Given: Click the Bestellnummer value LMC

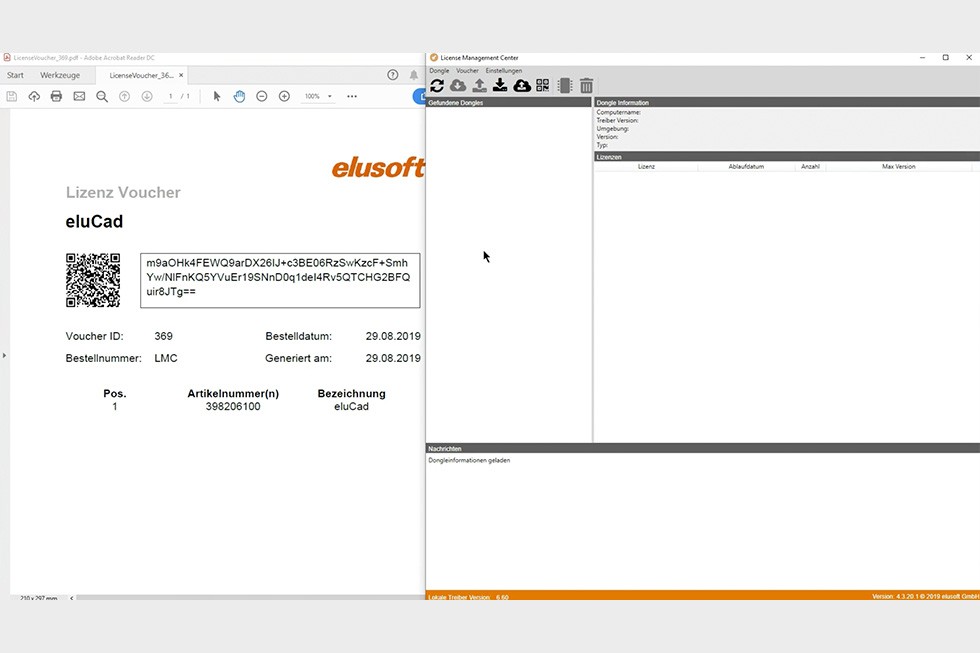Looking at the screenshot, I should (166, 358).
